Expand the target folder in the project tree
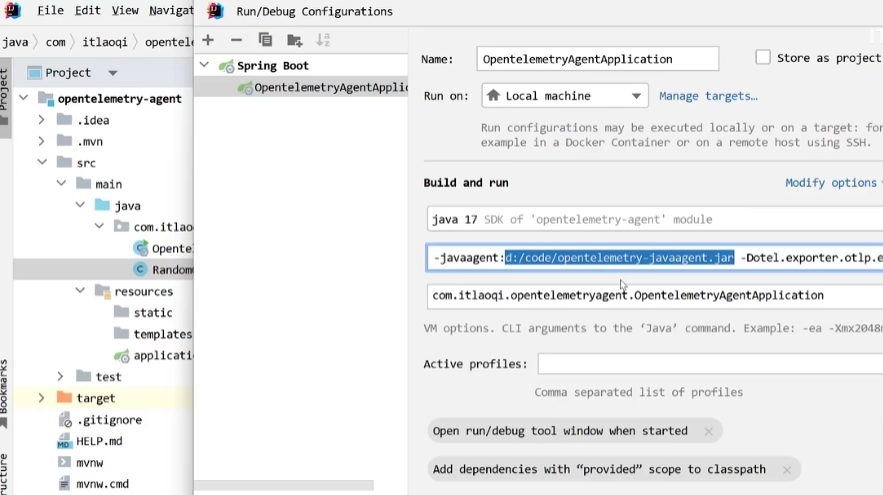Viewport: 883px width, 495px height. pos(41,398)
